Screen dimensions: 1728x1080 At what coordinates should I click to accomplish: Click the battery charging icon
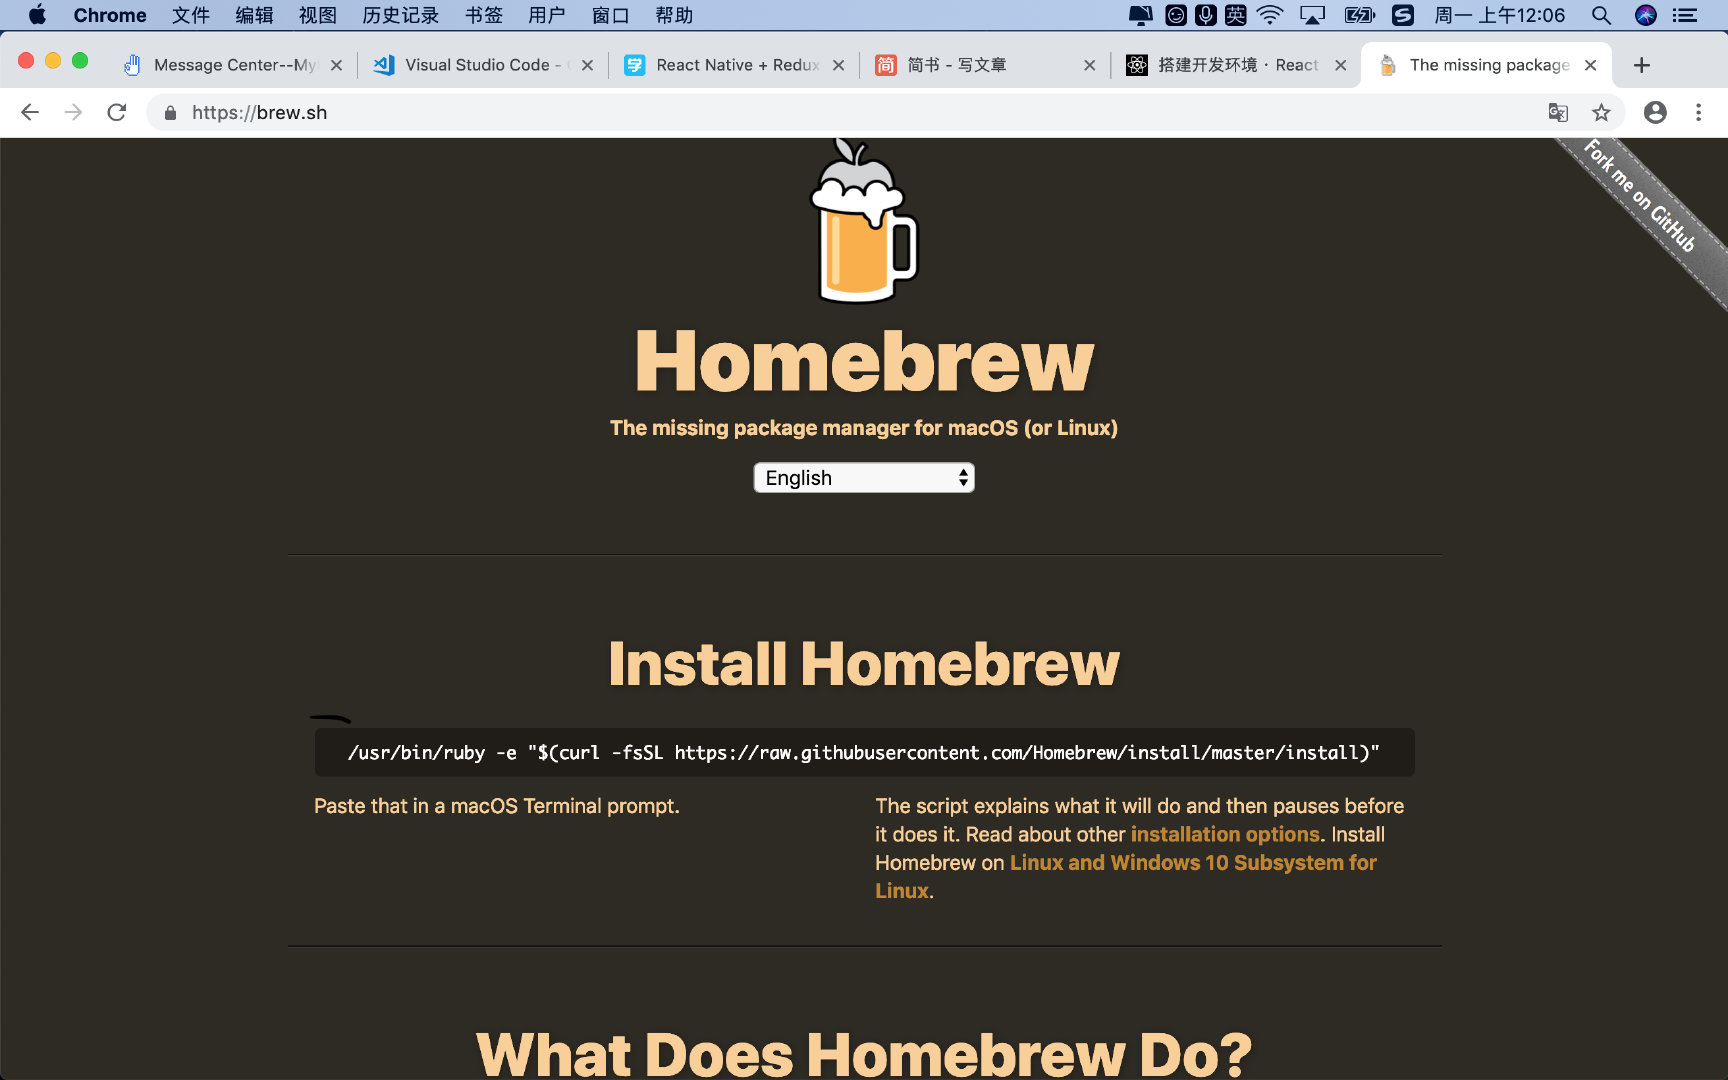1360,15
